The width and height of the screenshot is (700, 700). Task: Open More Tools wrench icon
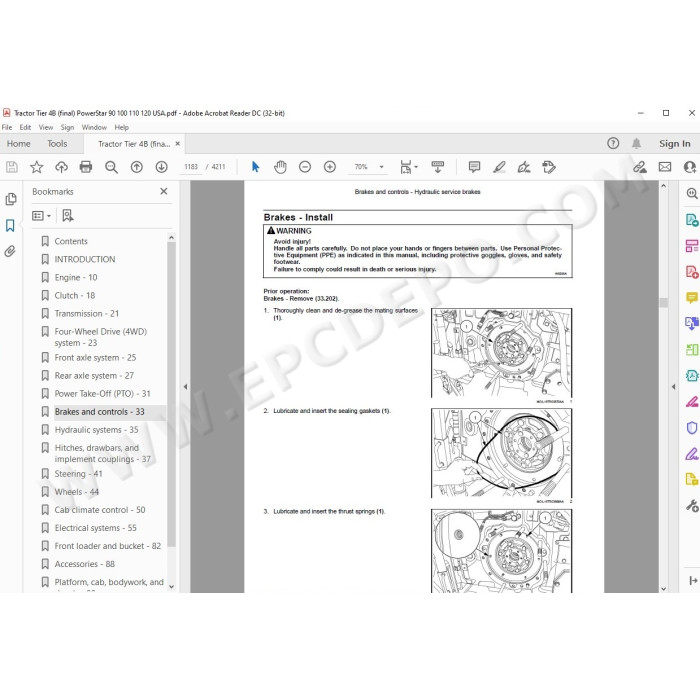point(692,506)
